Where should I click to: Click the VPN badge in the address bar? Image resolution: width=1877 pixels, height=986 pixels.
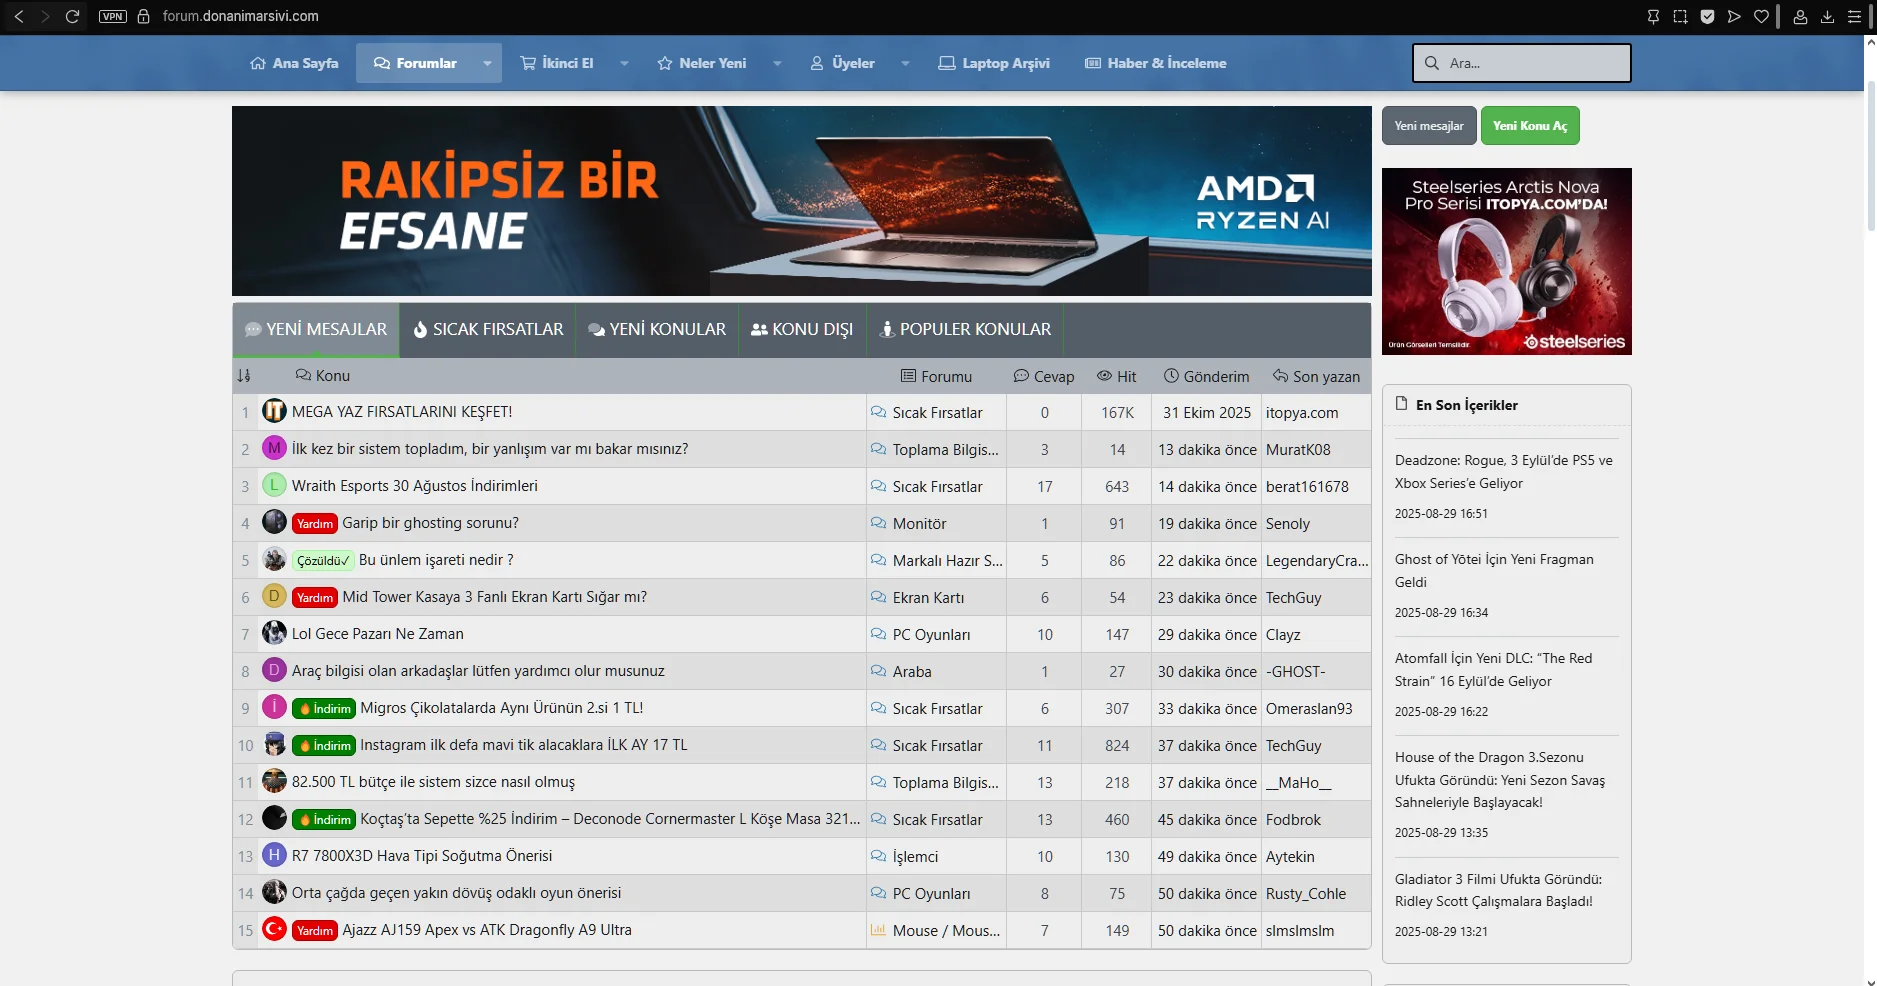pyautogui.click(x=113, y=16)
